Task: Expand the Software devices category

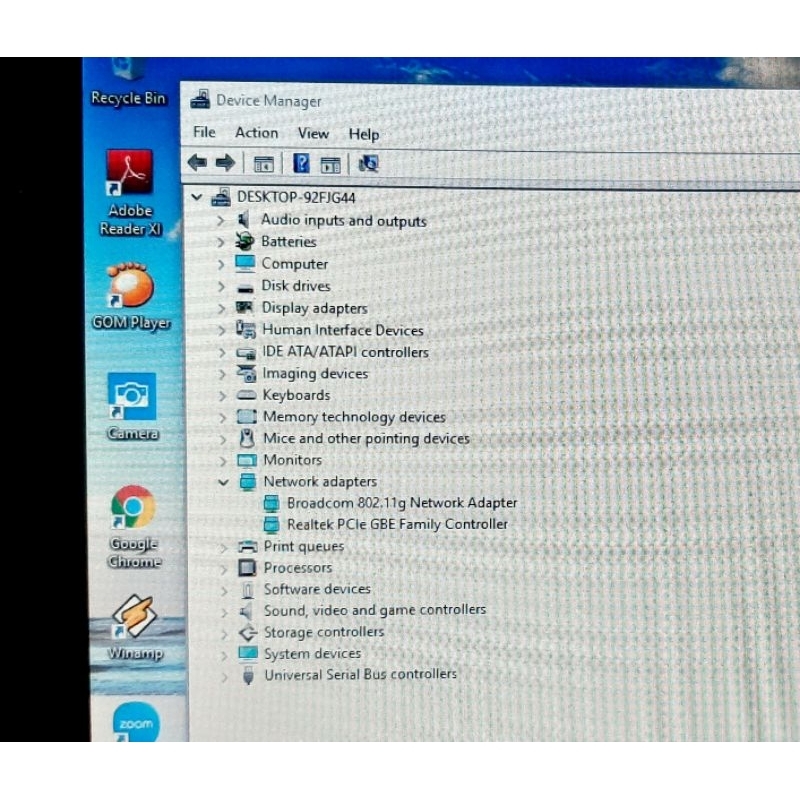Action: [224, 590]
